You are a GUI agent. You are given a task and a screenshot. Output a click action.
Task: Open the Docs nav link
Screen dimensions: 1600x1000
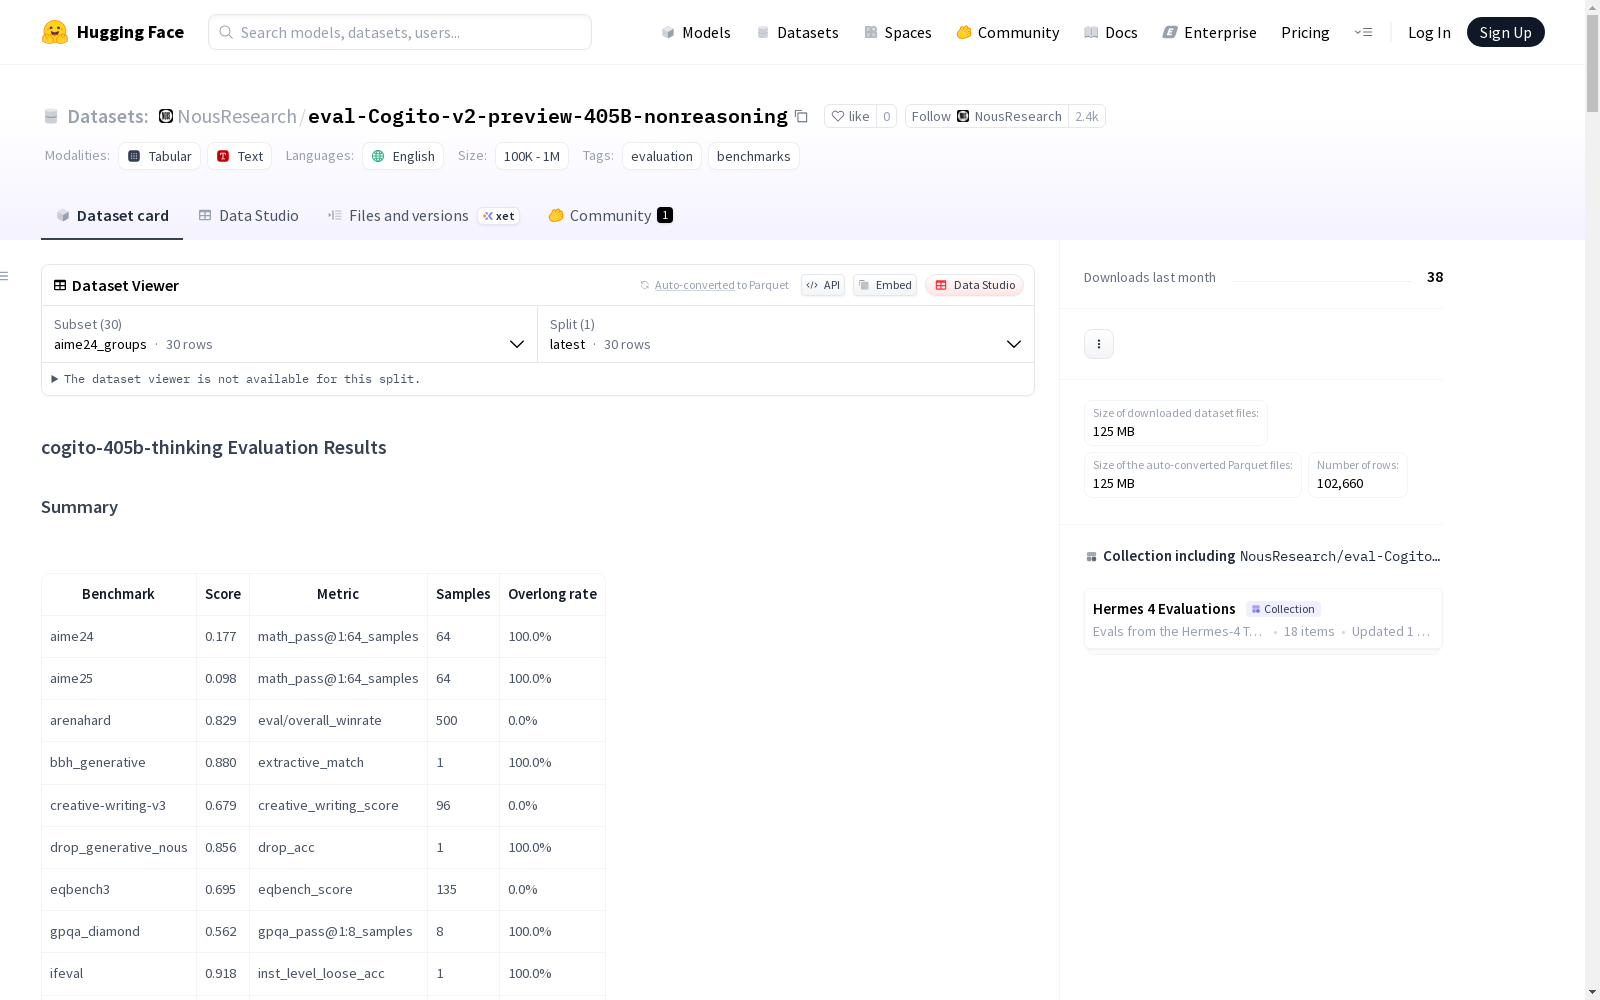click(1110, 32)
